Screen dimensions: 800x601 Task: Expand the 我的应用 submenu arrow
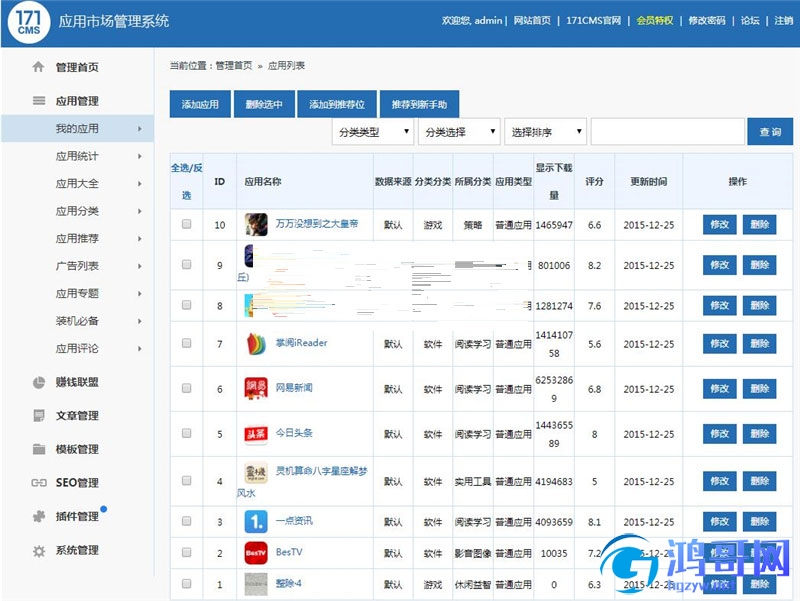139,129
